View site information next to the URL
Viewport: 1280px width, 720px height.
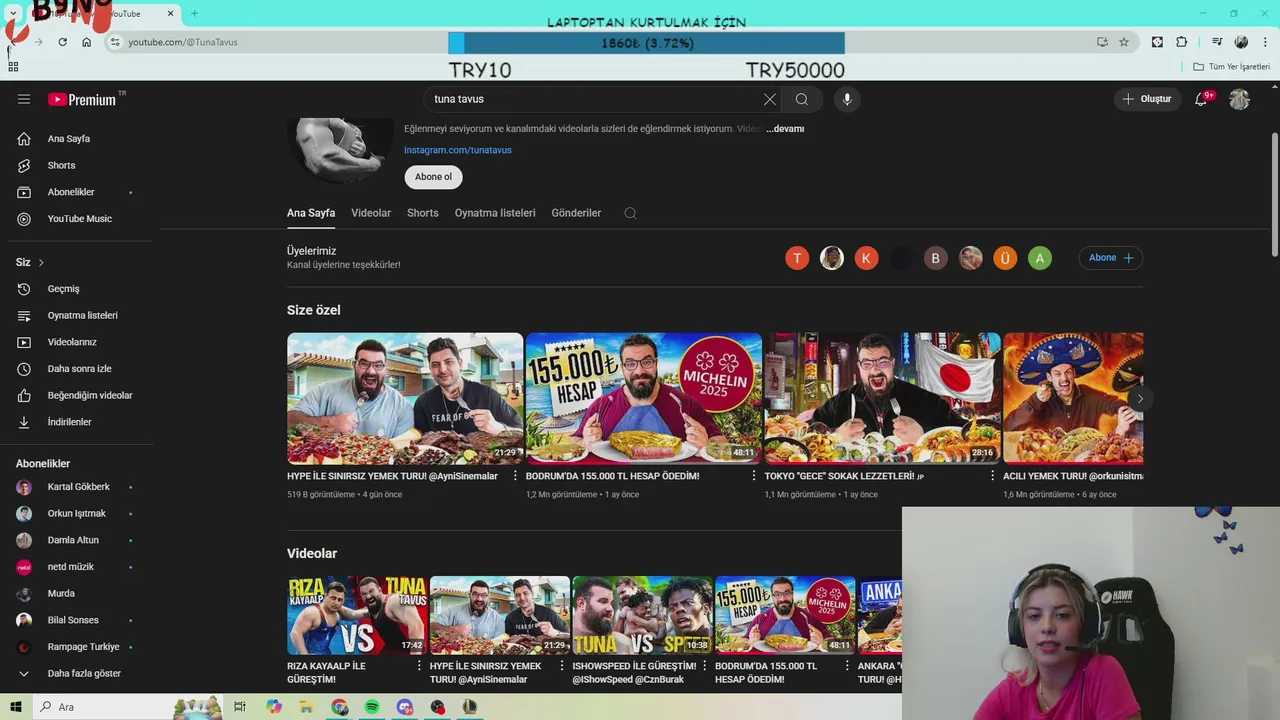pyautogui.click(x=115, y=42)
